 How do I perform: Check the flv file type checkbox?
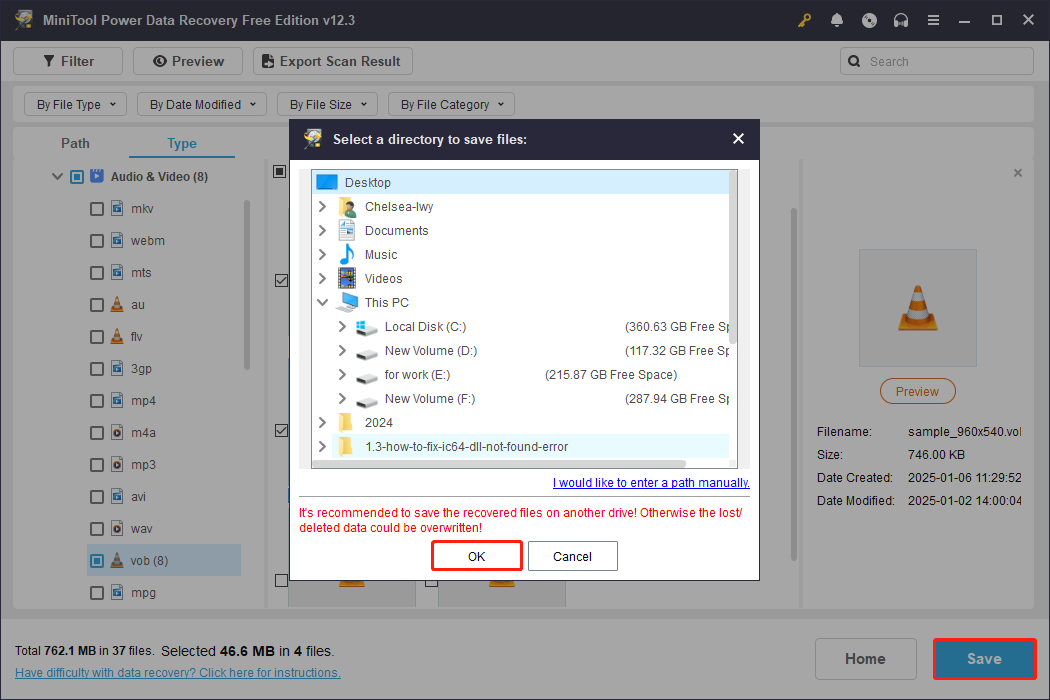click(97, 337)
